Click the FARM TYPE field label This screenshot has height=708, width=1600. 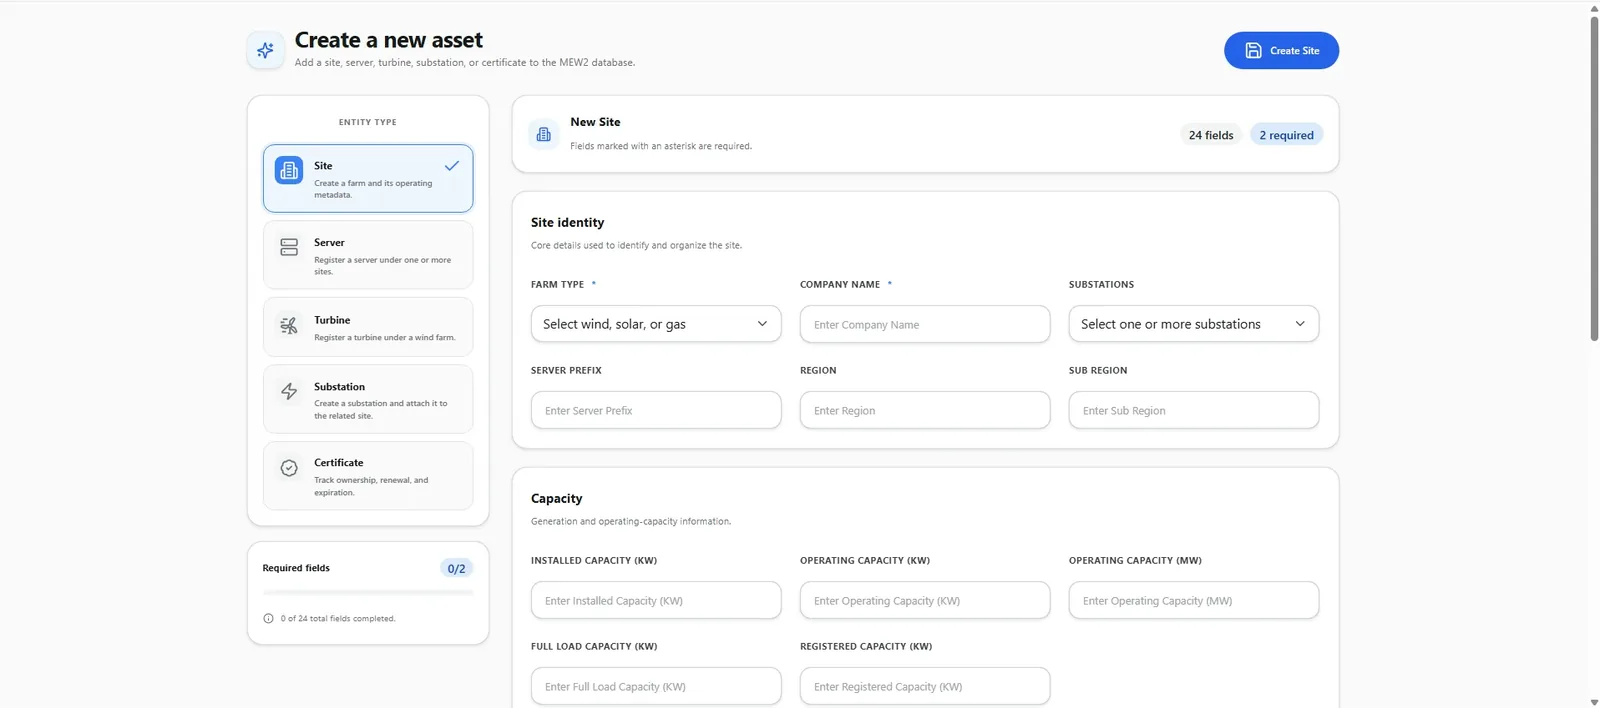click(x=557, y=284)
